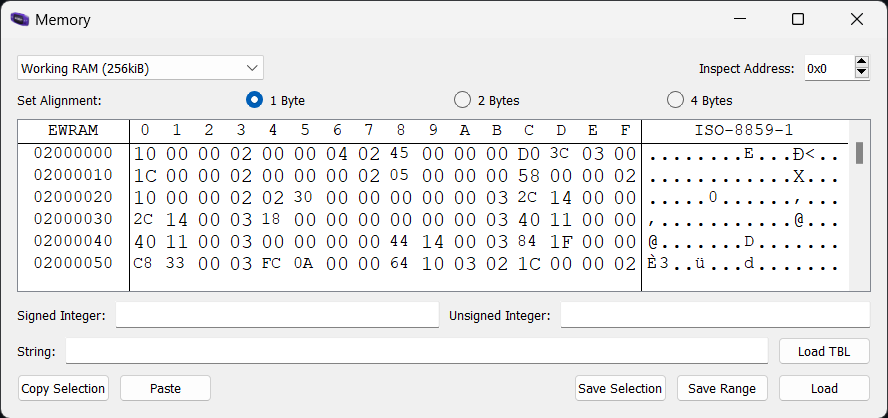Select first byte at address 02000000

click(x=145, y=153)
